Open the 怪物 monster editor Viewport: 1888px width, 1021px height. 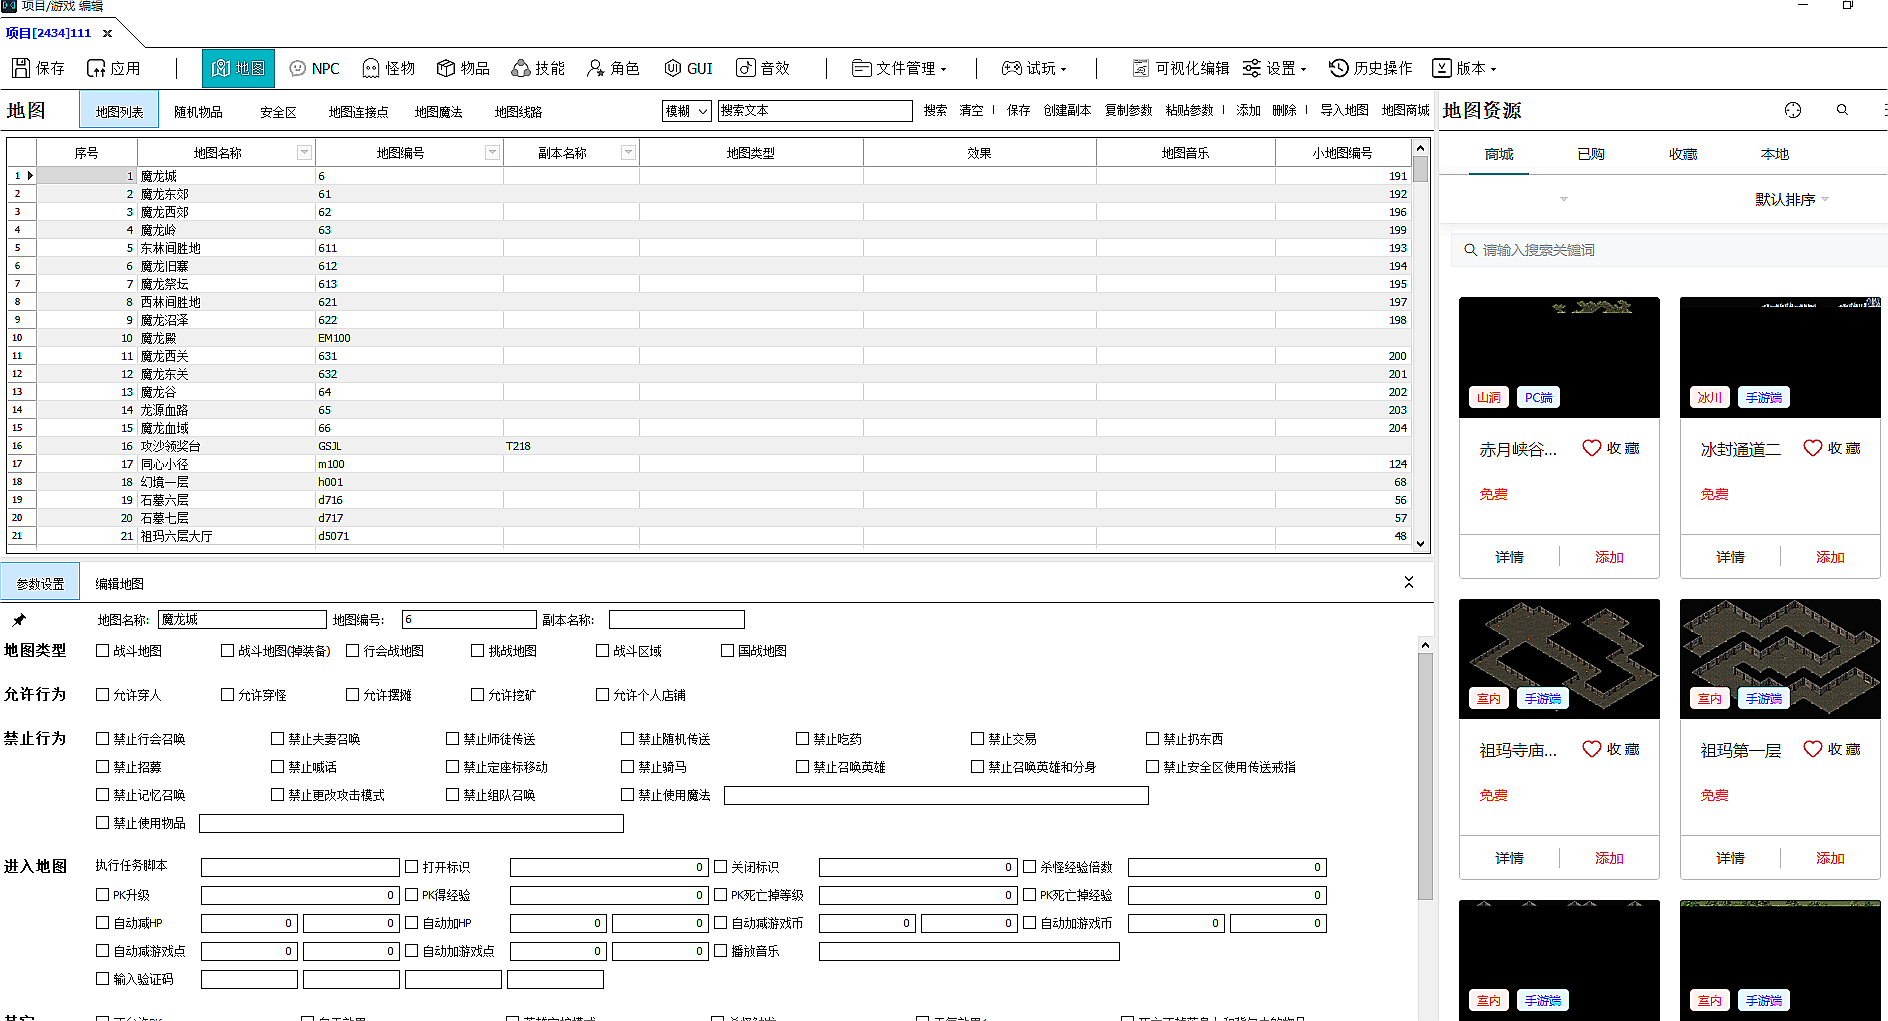[371, 68]
